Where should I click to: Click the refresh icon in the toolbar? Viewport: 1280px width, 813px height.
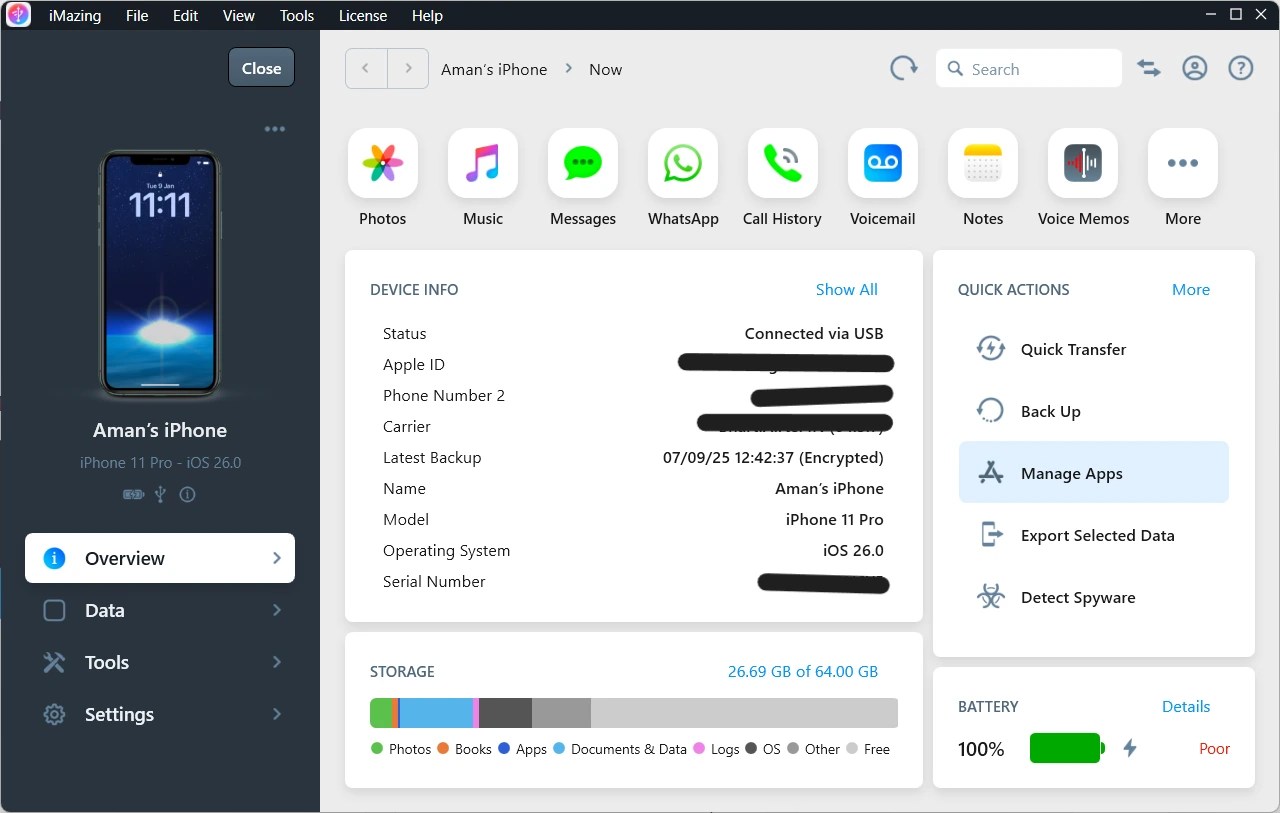[904, 68]
